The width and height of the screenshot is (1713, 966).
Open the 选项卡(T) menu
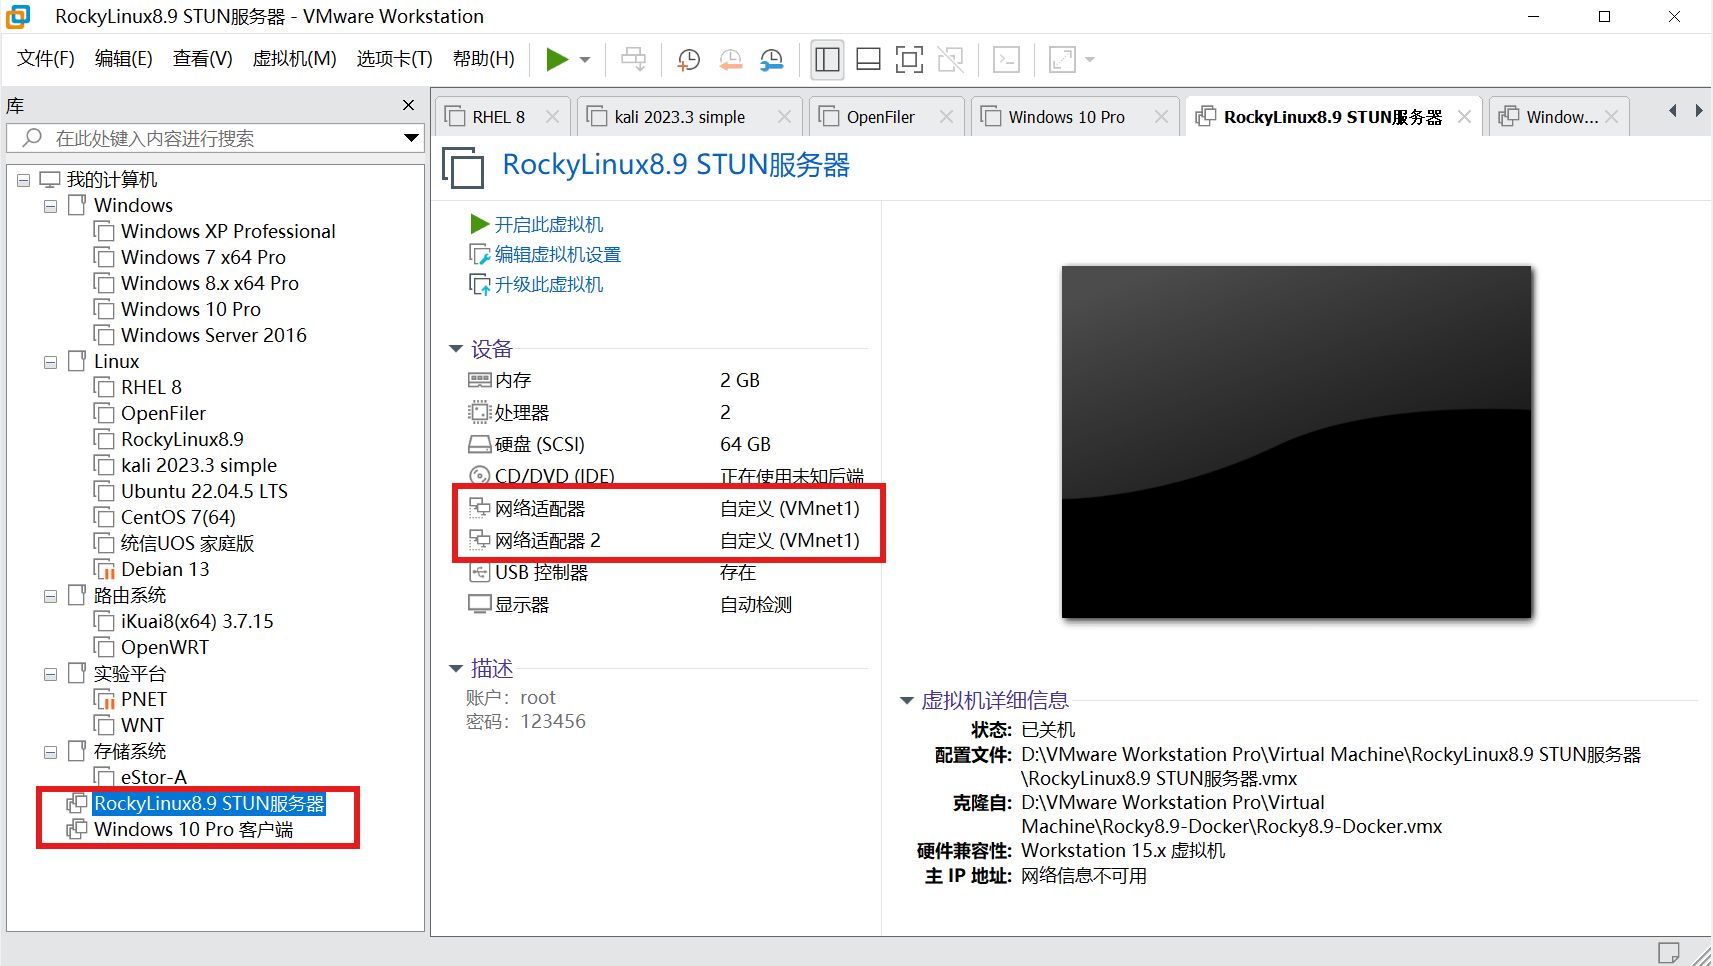pos(395,59)
